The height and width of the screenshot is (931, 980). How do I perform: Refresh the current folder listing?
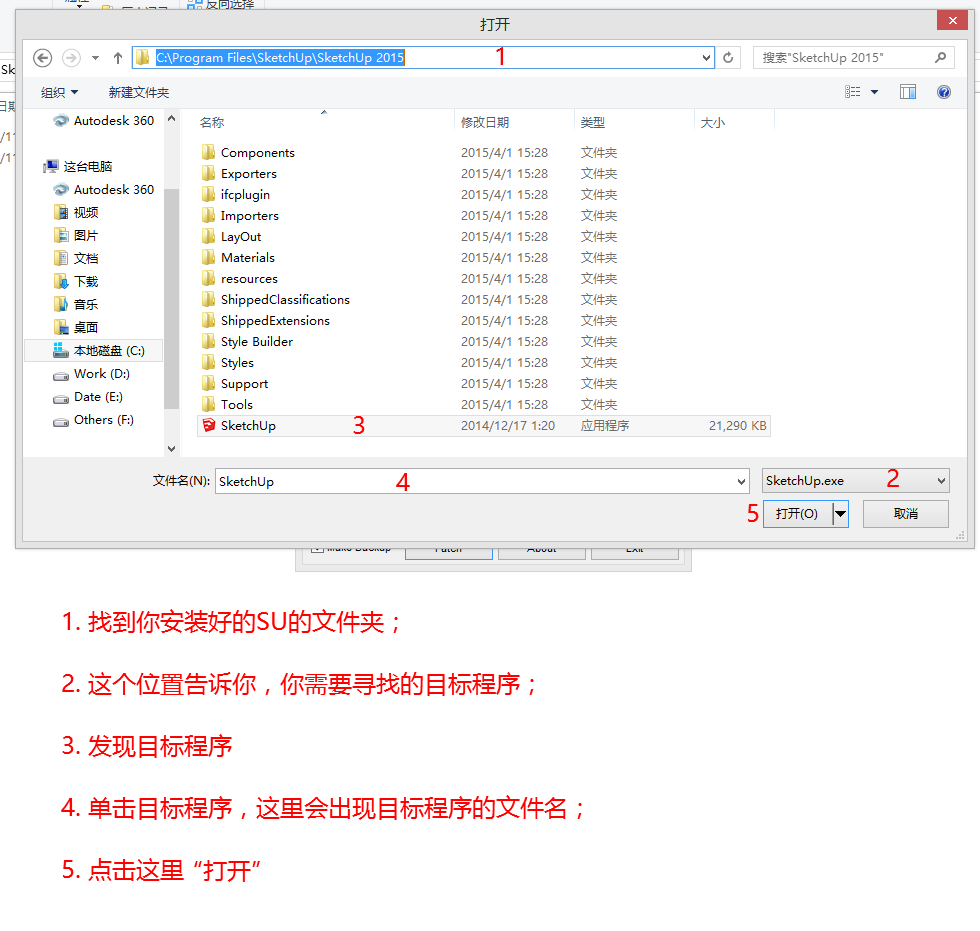[728, 58]
